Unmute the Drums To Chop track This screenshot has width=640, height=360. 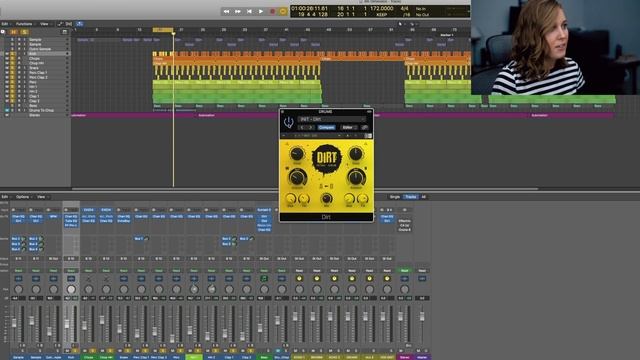[7, 110]
